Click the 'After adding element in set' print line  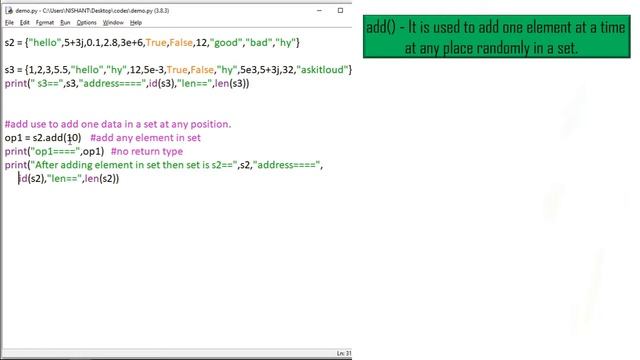[x=164, y=165]
